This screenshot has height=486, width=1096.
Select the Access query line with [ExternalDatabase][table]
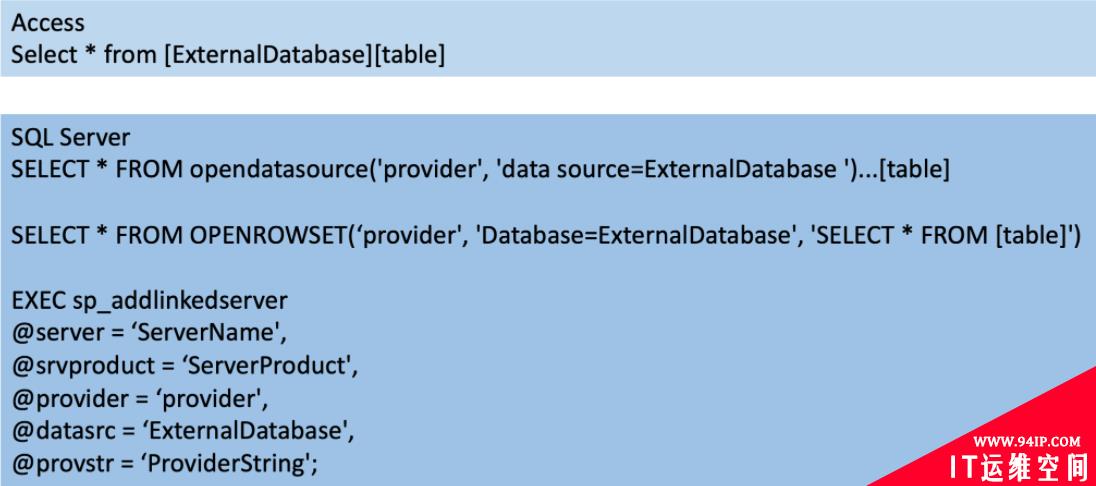227,55
